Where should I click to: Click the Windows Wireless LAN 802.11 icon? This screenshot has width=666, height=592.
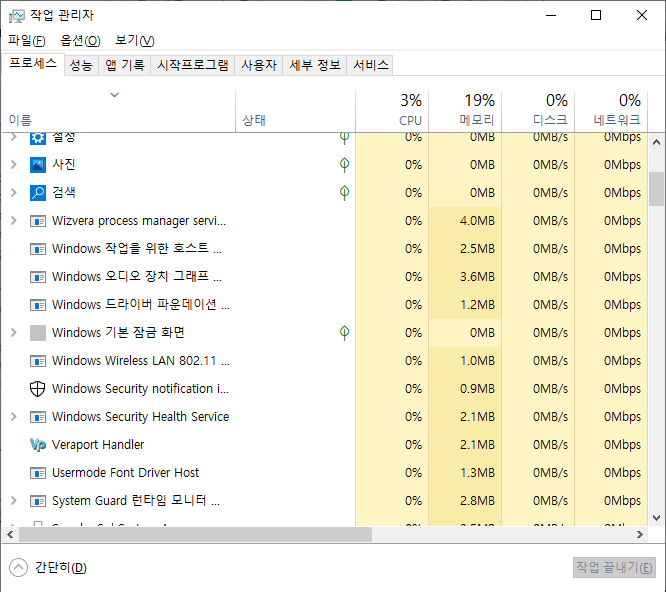38,361
